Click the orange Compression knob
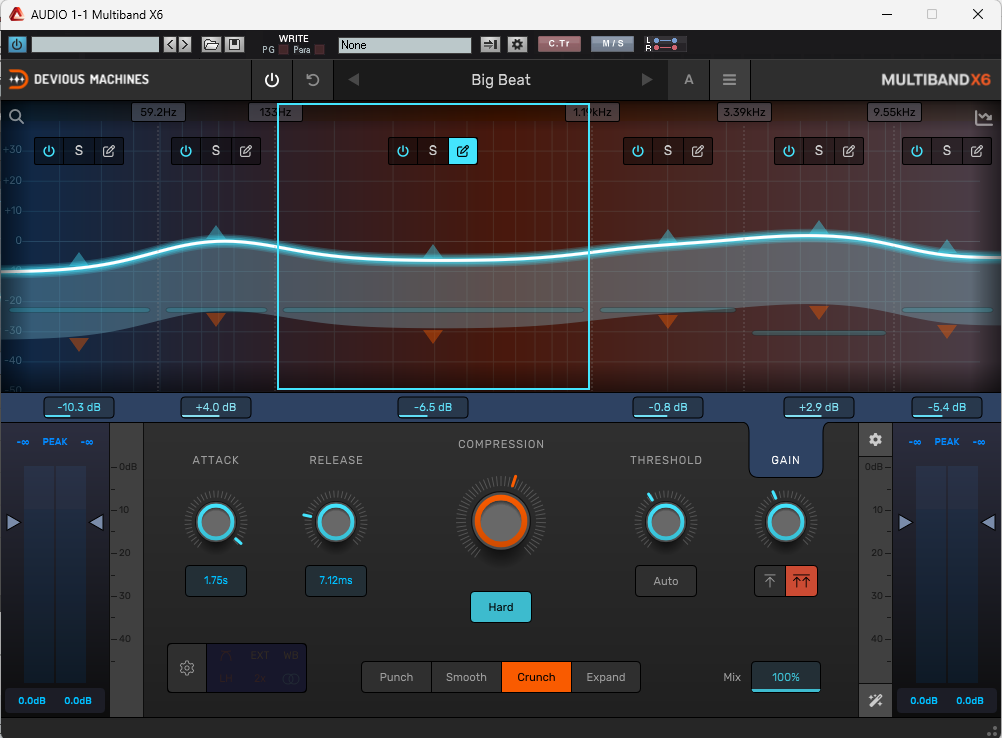Image resolution: width=1002 pixels, height=738 pixels. tap(500, 521)
